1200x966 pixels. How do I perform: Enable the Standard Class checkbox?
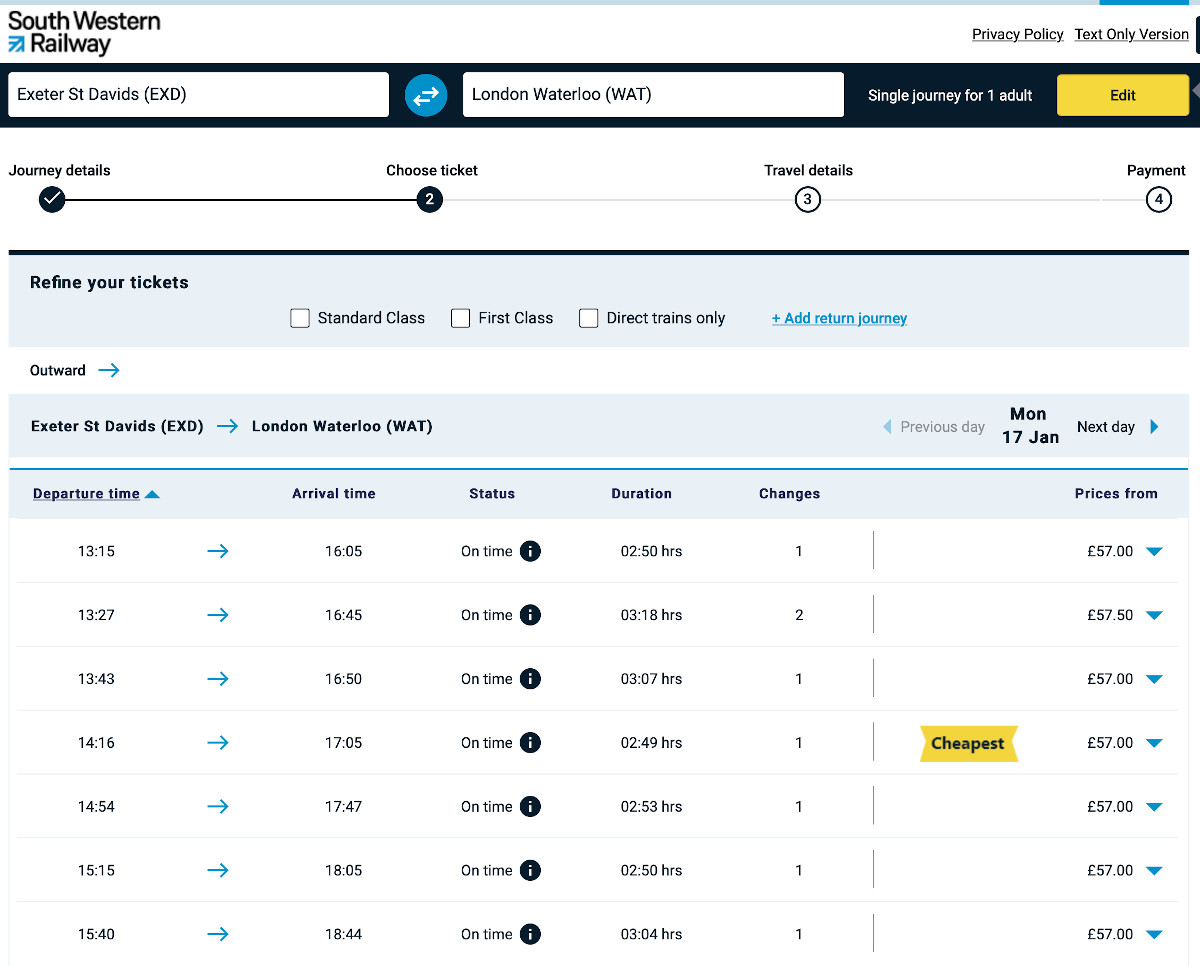(300, 318)
